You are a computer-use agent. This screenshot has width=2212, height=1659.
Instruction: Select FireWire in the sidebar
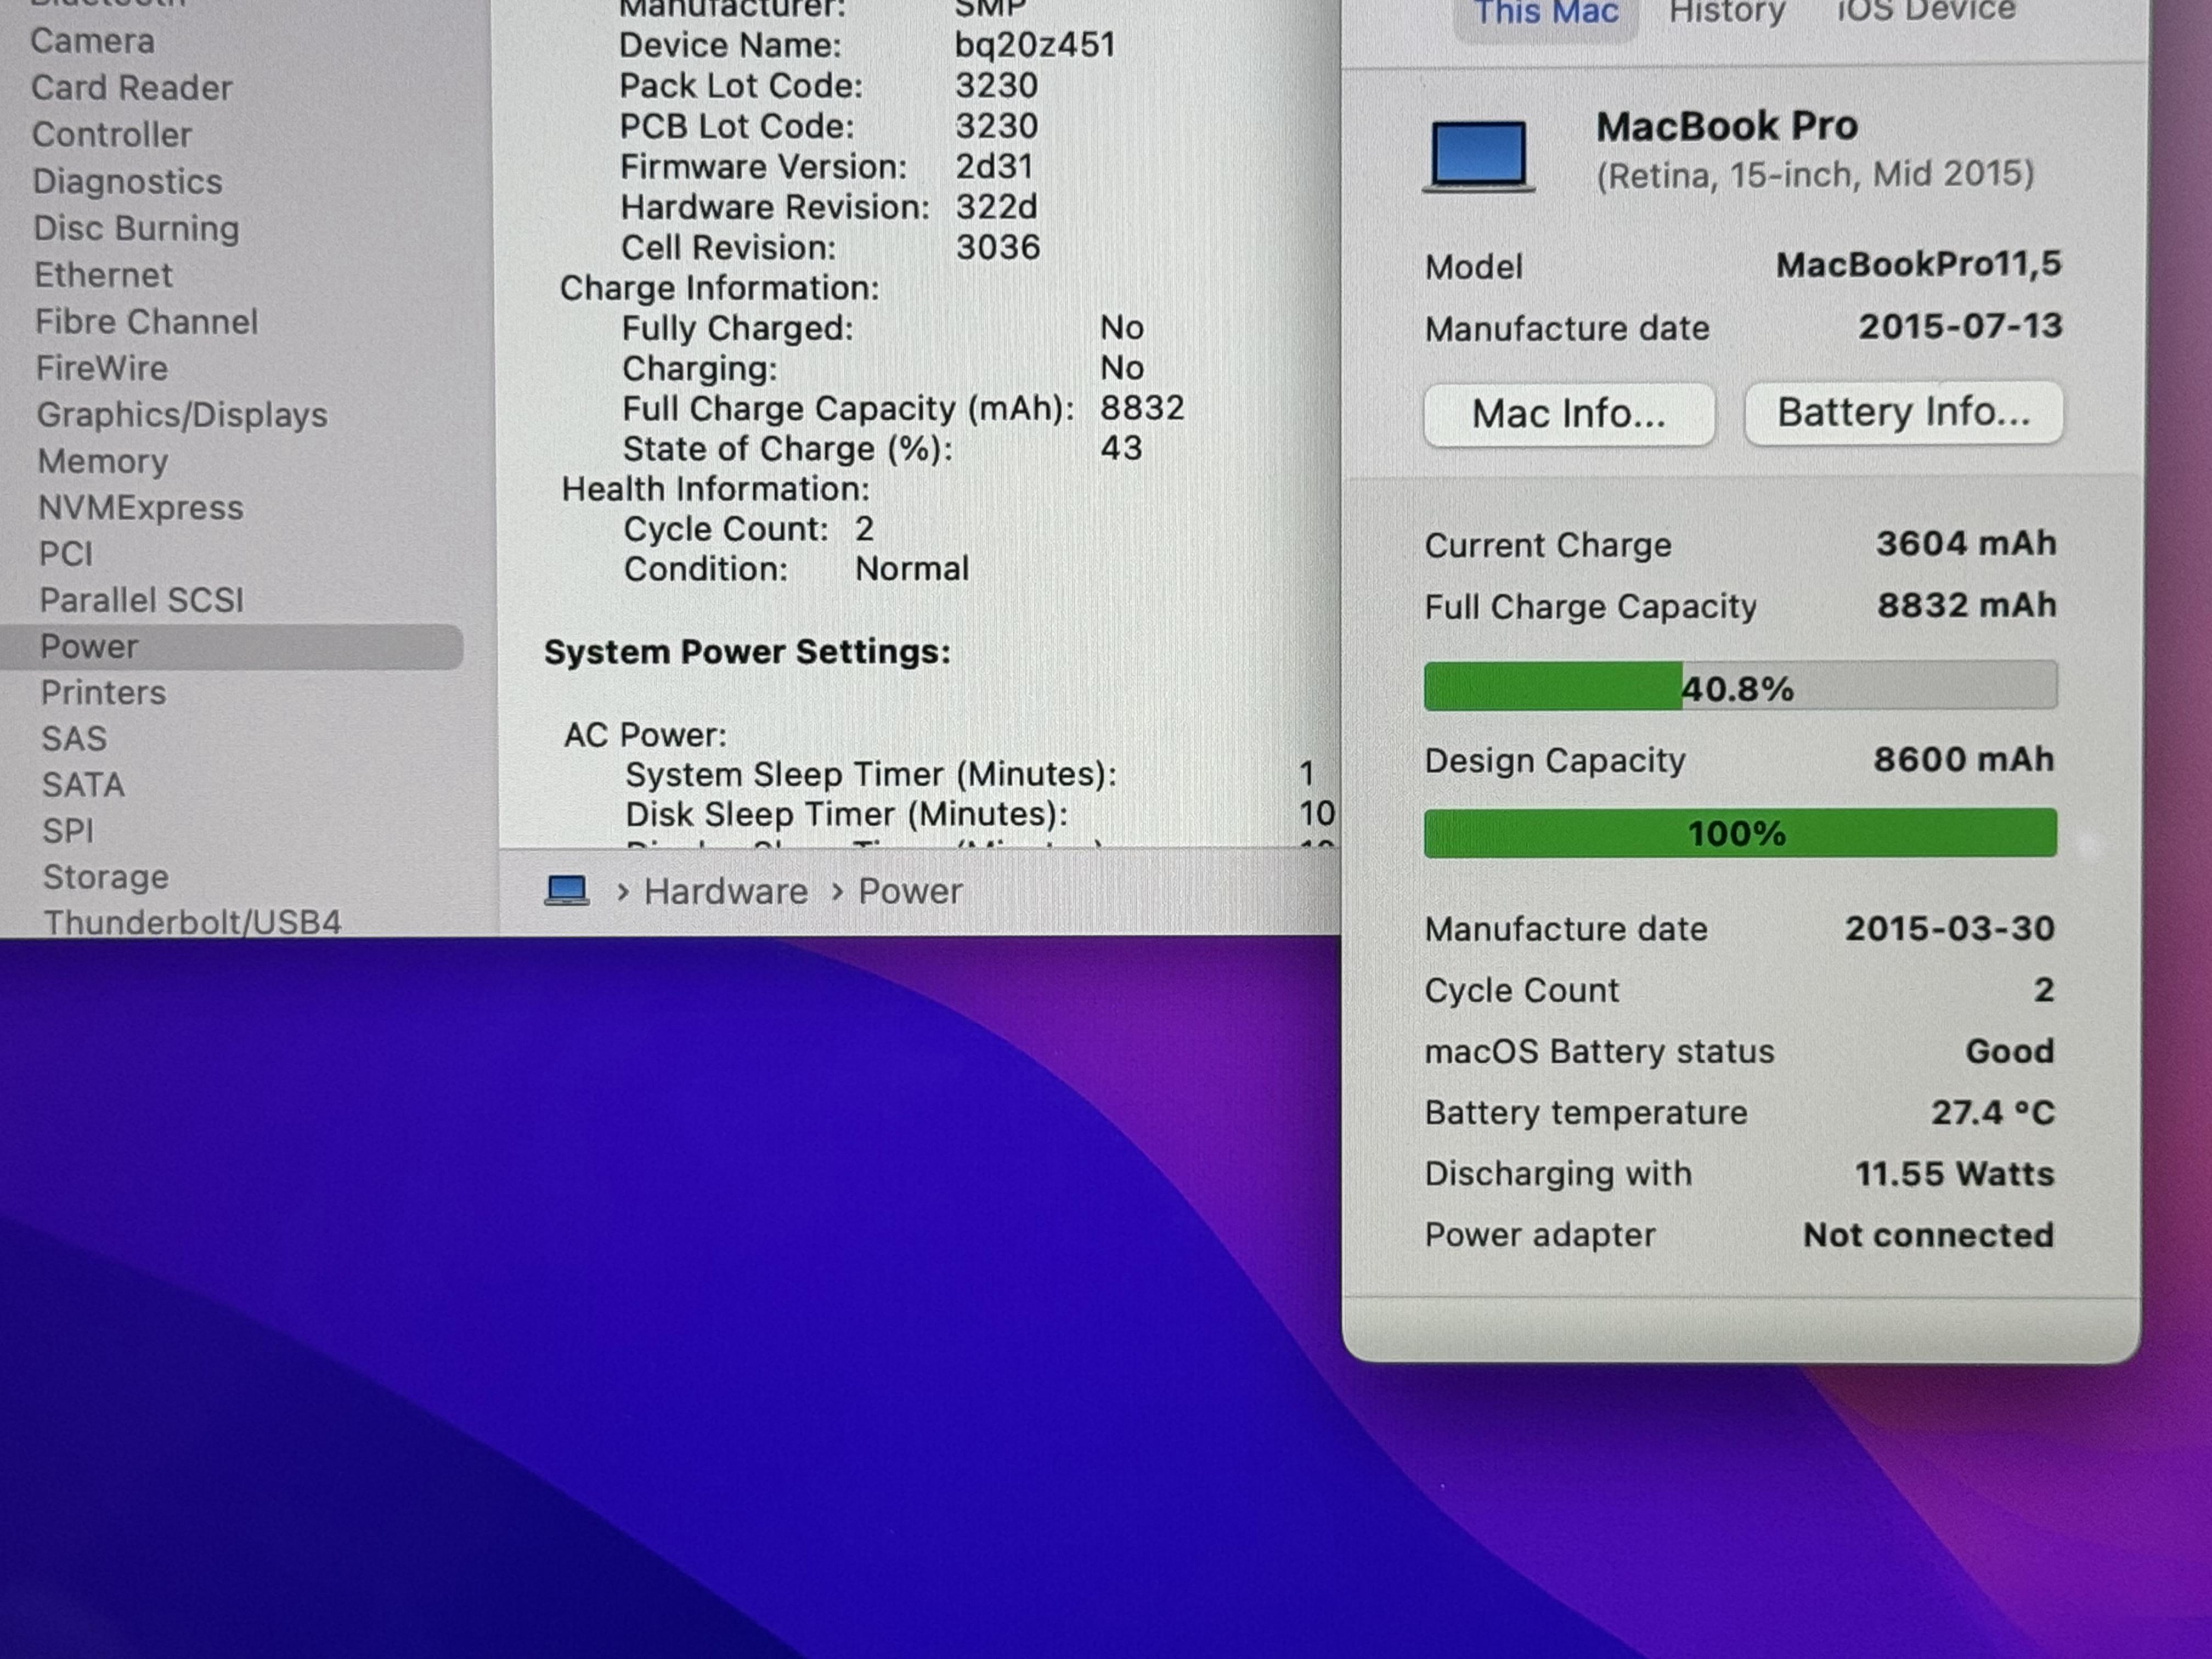102,368
